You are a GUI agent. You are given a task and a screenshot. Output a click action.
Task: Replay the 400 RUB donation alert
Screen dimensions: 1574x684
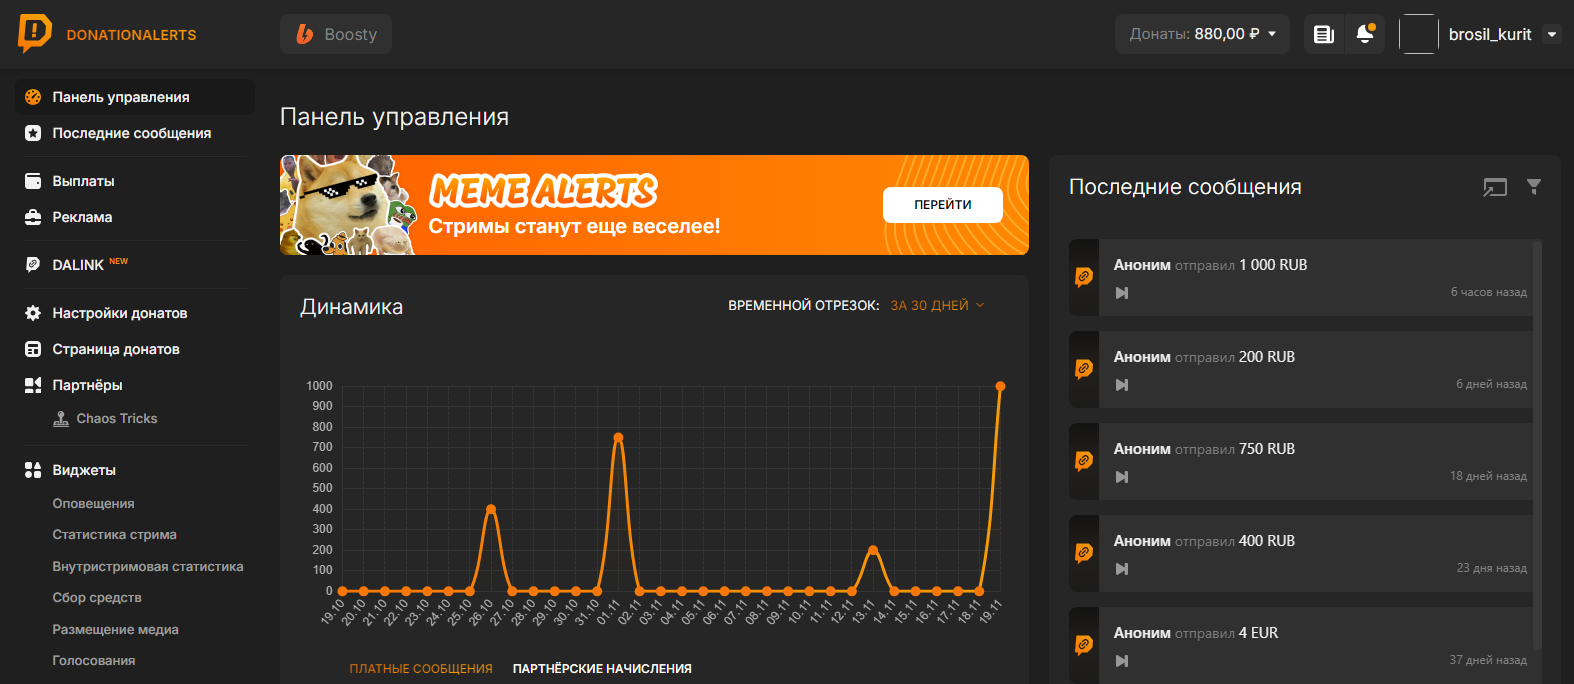click(x=1122, y=569)
